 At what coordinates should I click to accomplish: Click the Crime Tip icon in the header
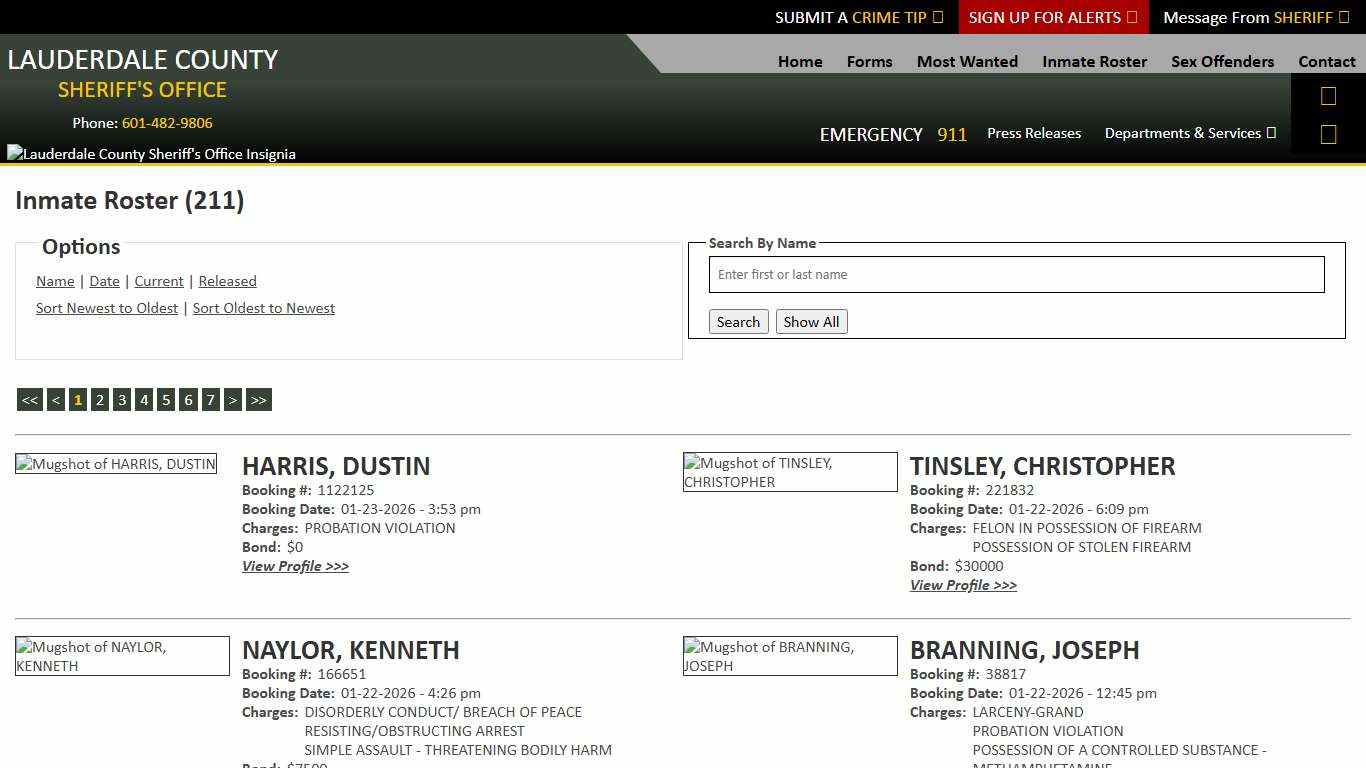937,17
